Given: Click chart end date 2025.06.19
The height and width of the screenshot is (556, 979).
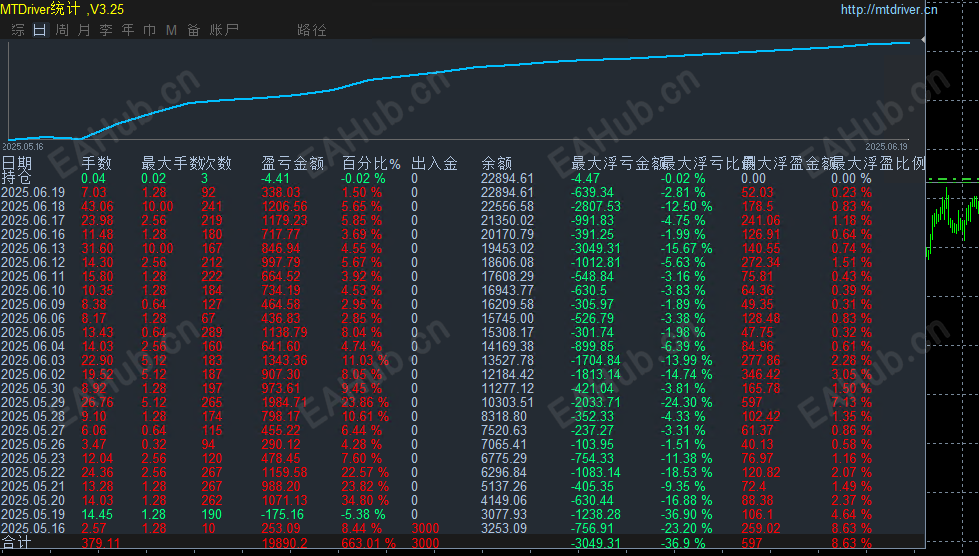Looking at the screenshot, I should (x=886, y=147).
